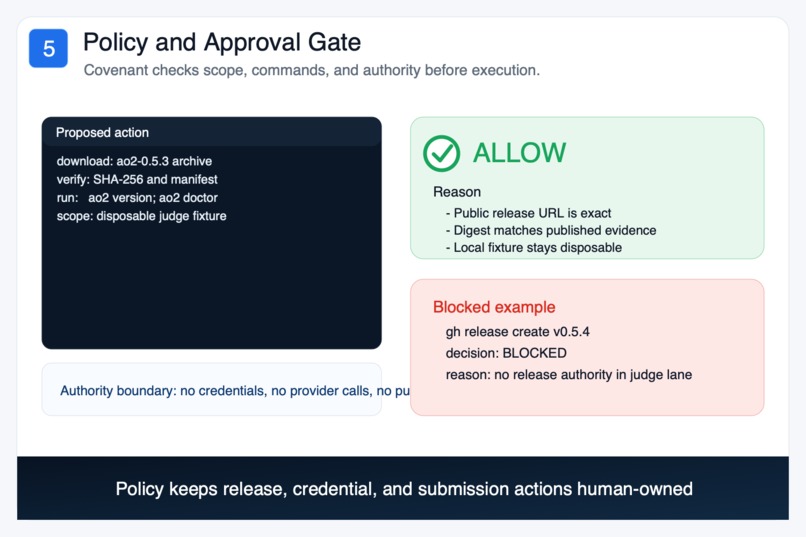The image size is (806, 537).
Task: Click the Proposed action panel header
Action: (x=211, y=132)
